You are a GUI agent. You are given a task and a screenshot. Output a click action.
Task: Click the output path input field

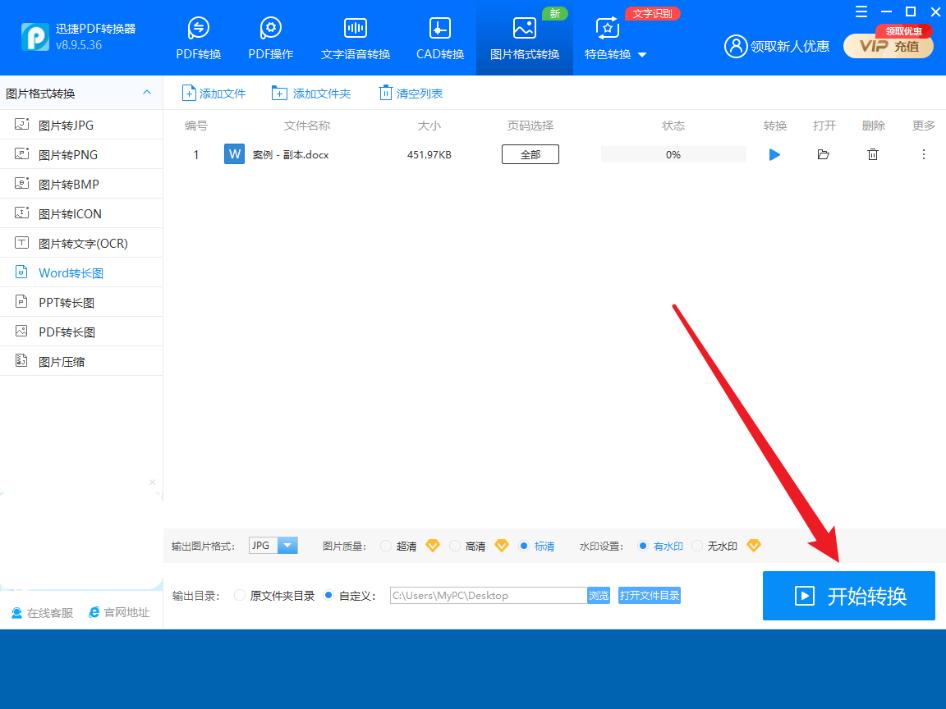pyautogui.click(x=487, y=596)
